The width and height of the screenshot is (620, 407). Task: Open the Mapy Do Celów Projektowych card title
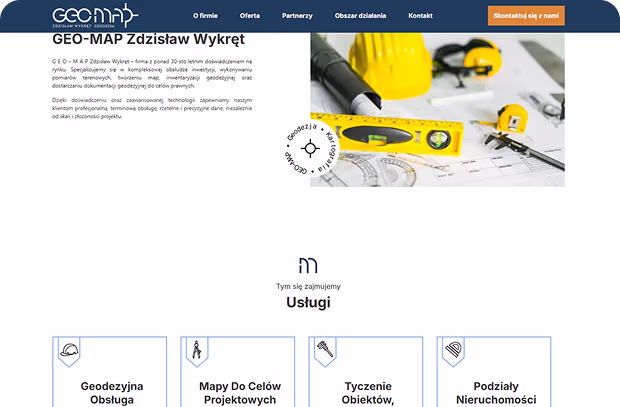(x=240, y=393)
